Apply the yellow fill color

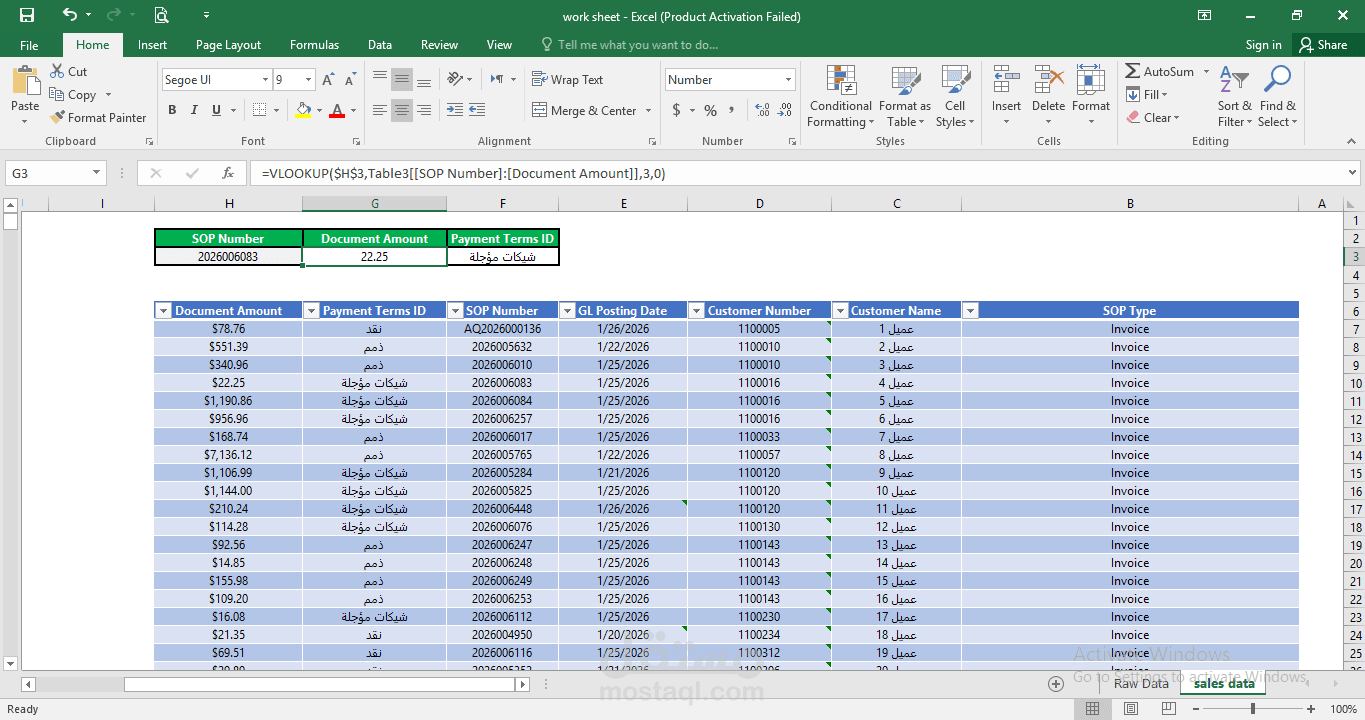coord(303,110)
